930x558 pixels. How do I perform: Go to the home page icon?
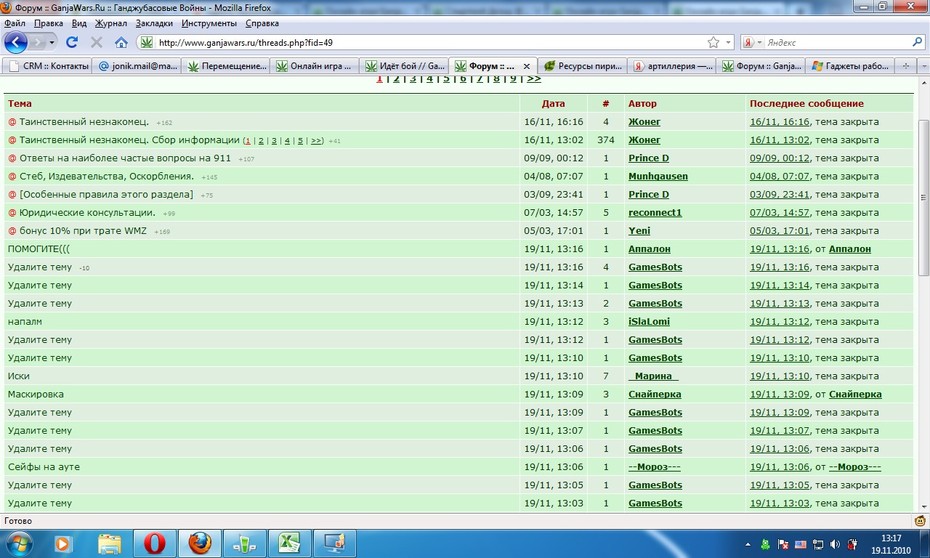tap(121, 42)
